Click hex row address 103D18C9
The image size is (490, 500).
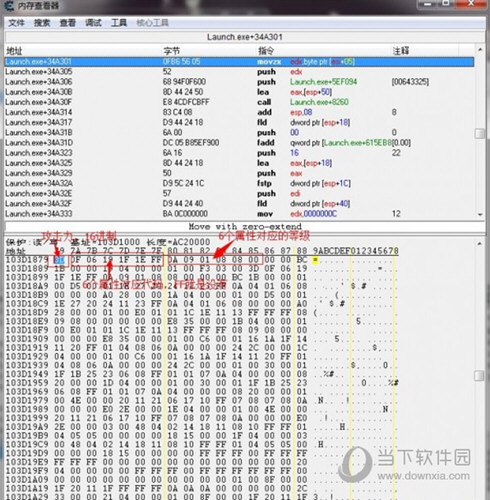pyautogui.click(x=27, y=304)
